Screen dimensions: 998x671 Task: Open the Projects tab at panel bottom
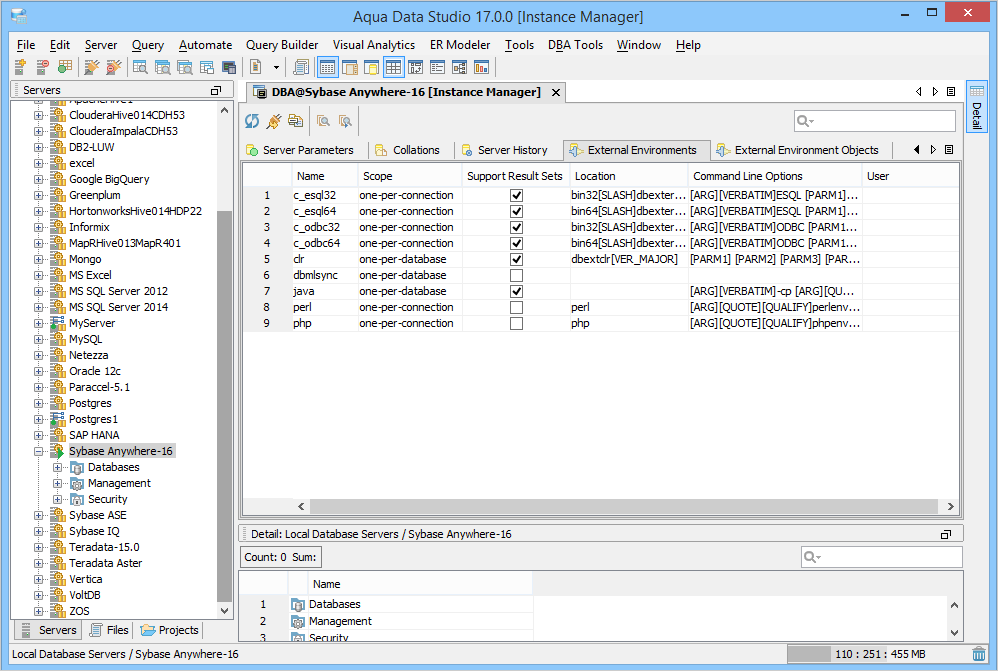tap(170, 630)
